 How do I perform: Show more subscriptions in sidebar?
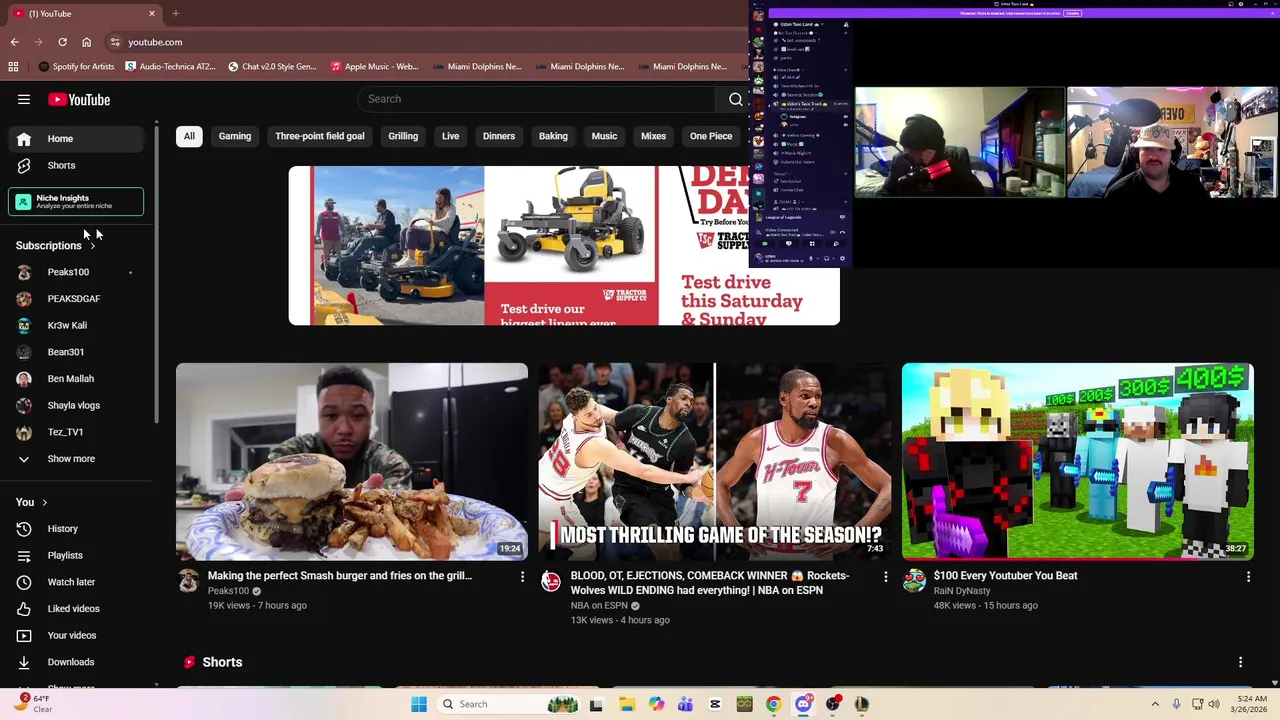(x=78, y=459)
